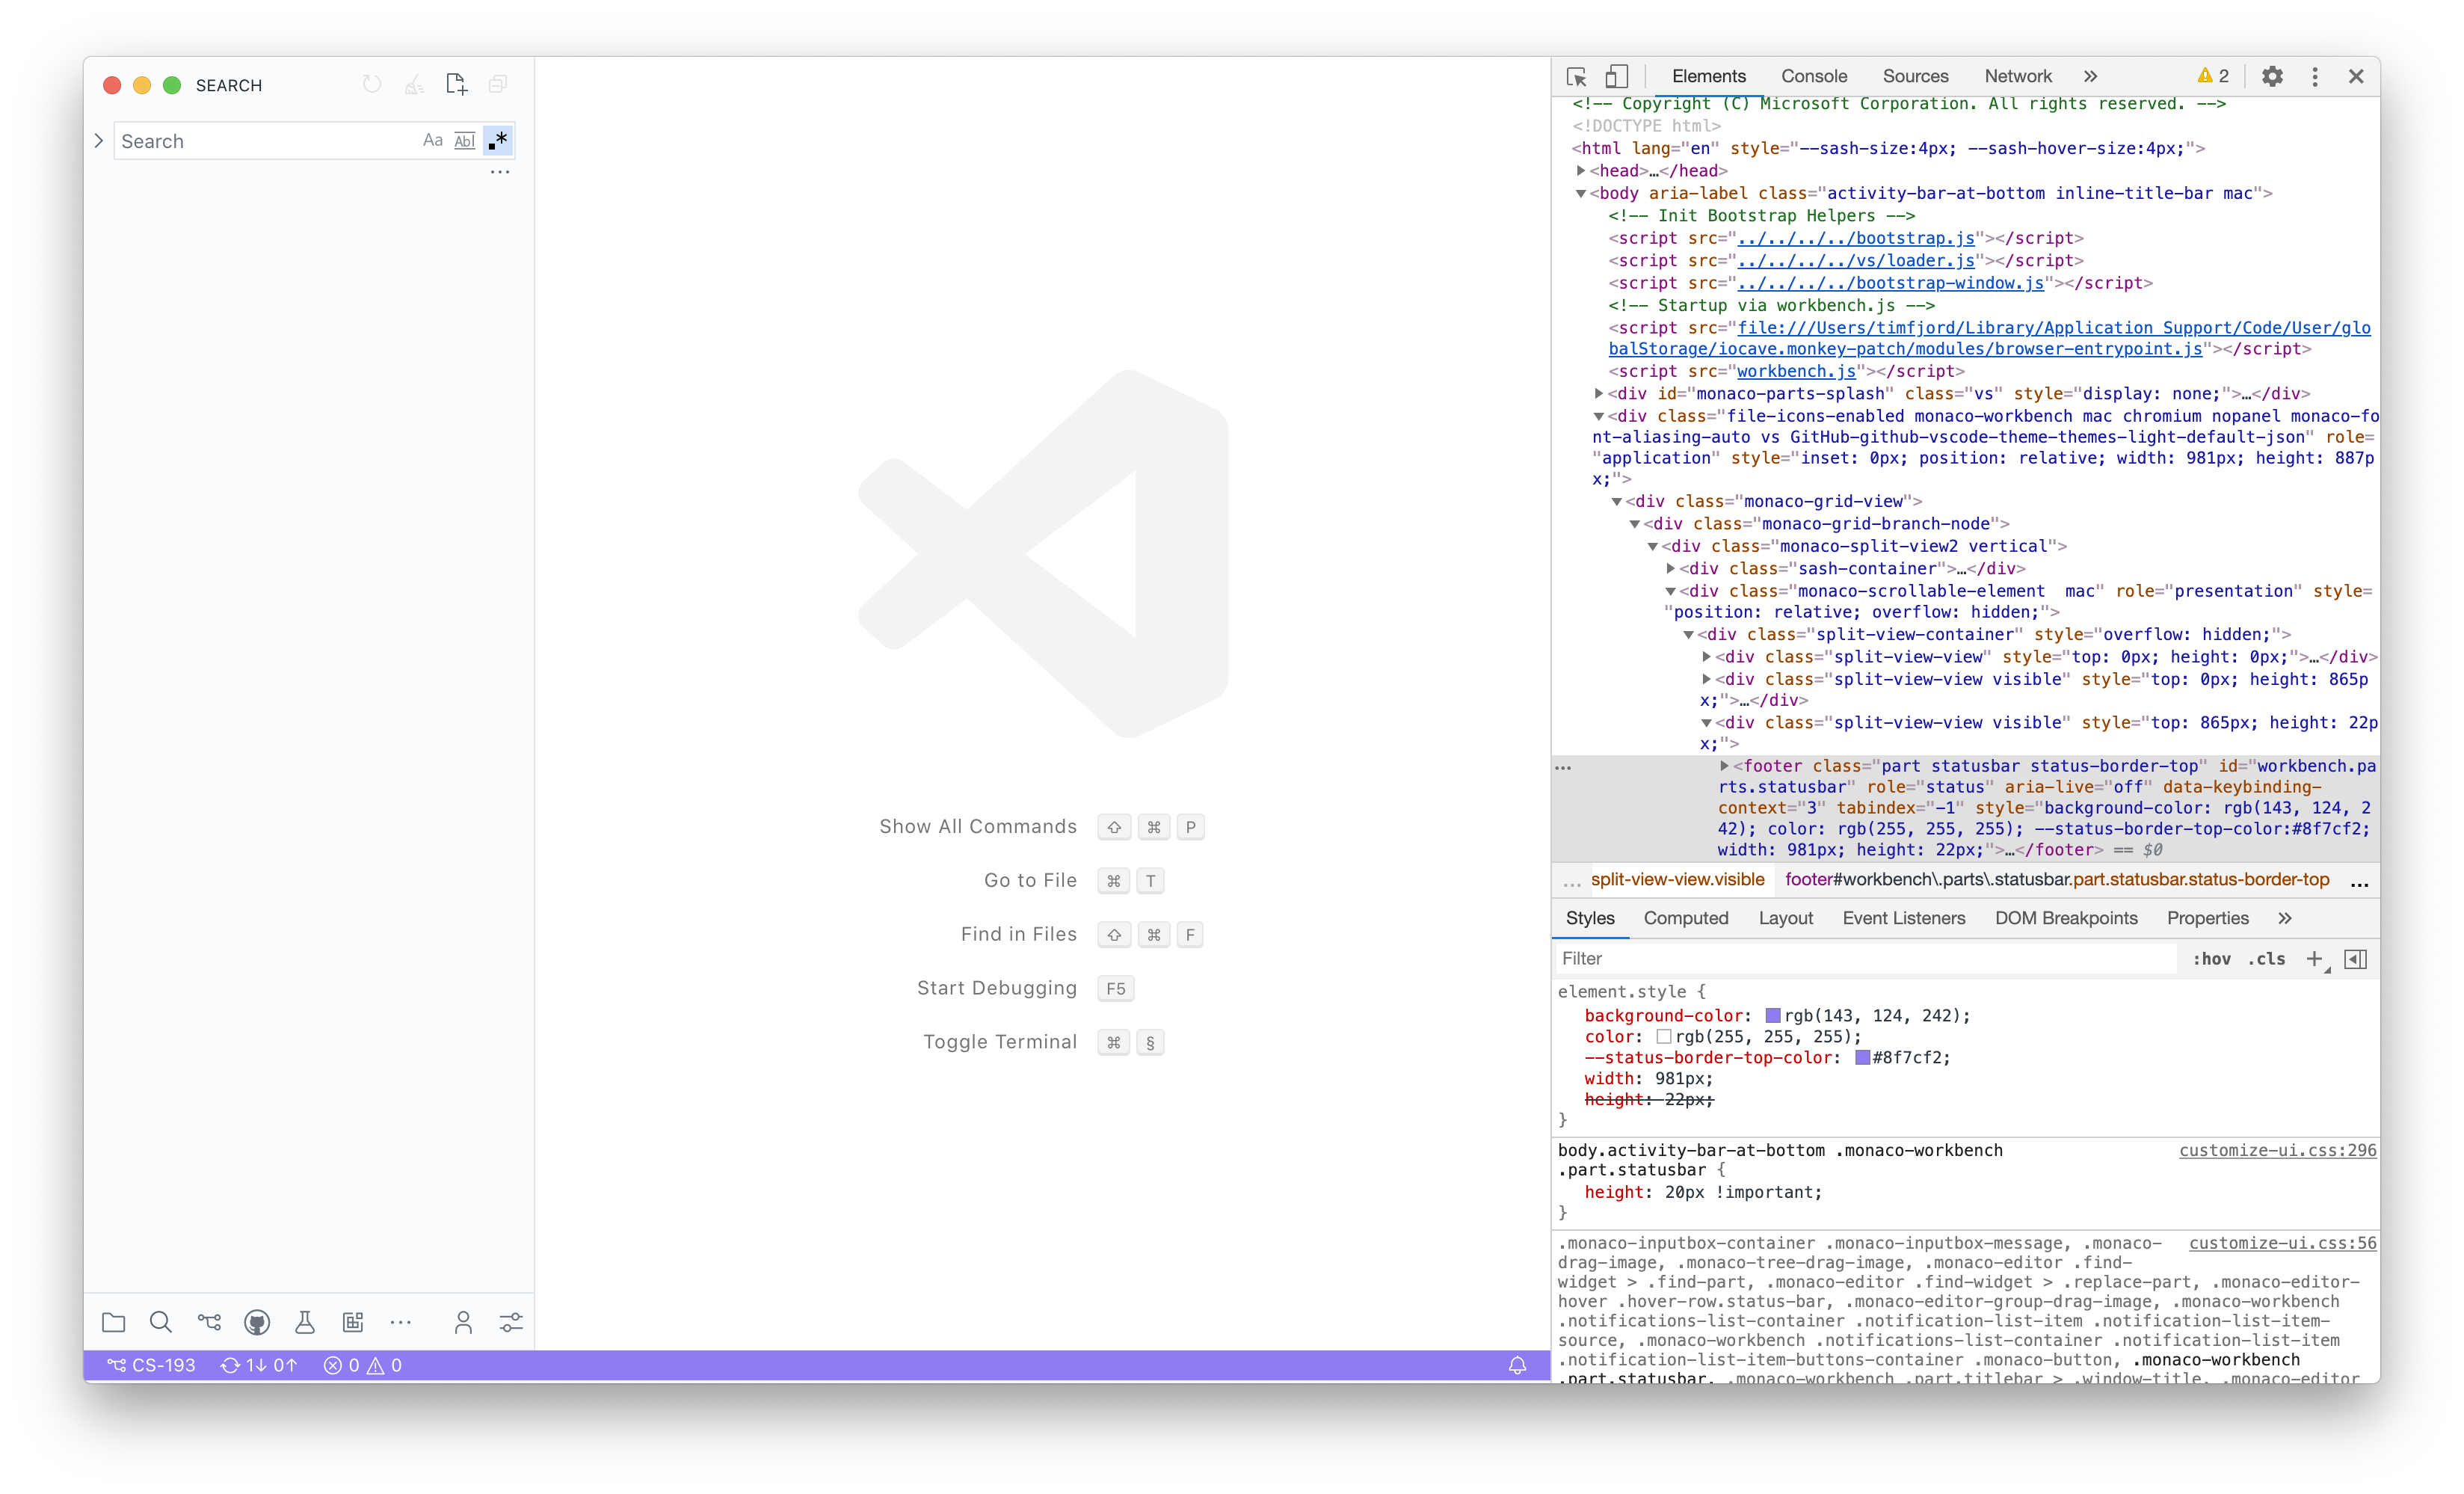Open the Computed styles tab
This screenshot has height=1494, width=2464.
point(1686,918)
